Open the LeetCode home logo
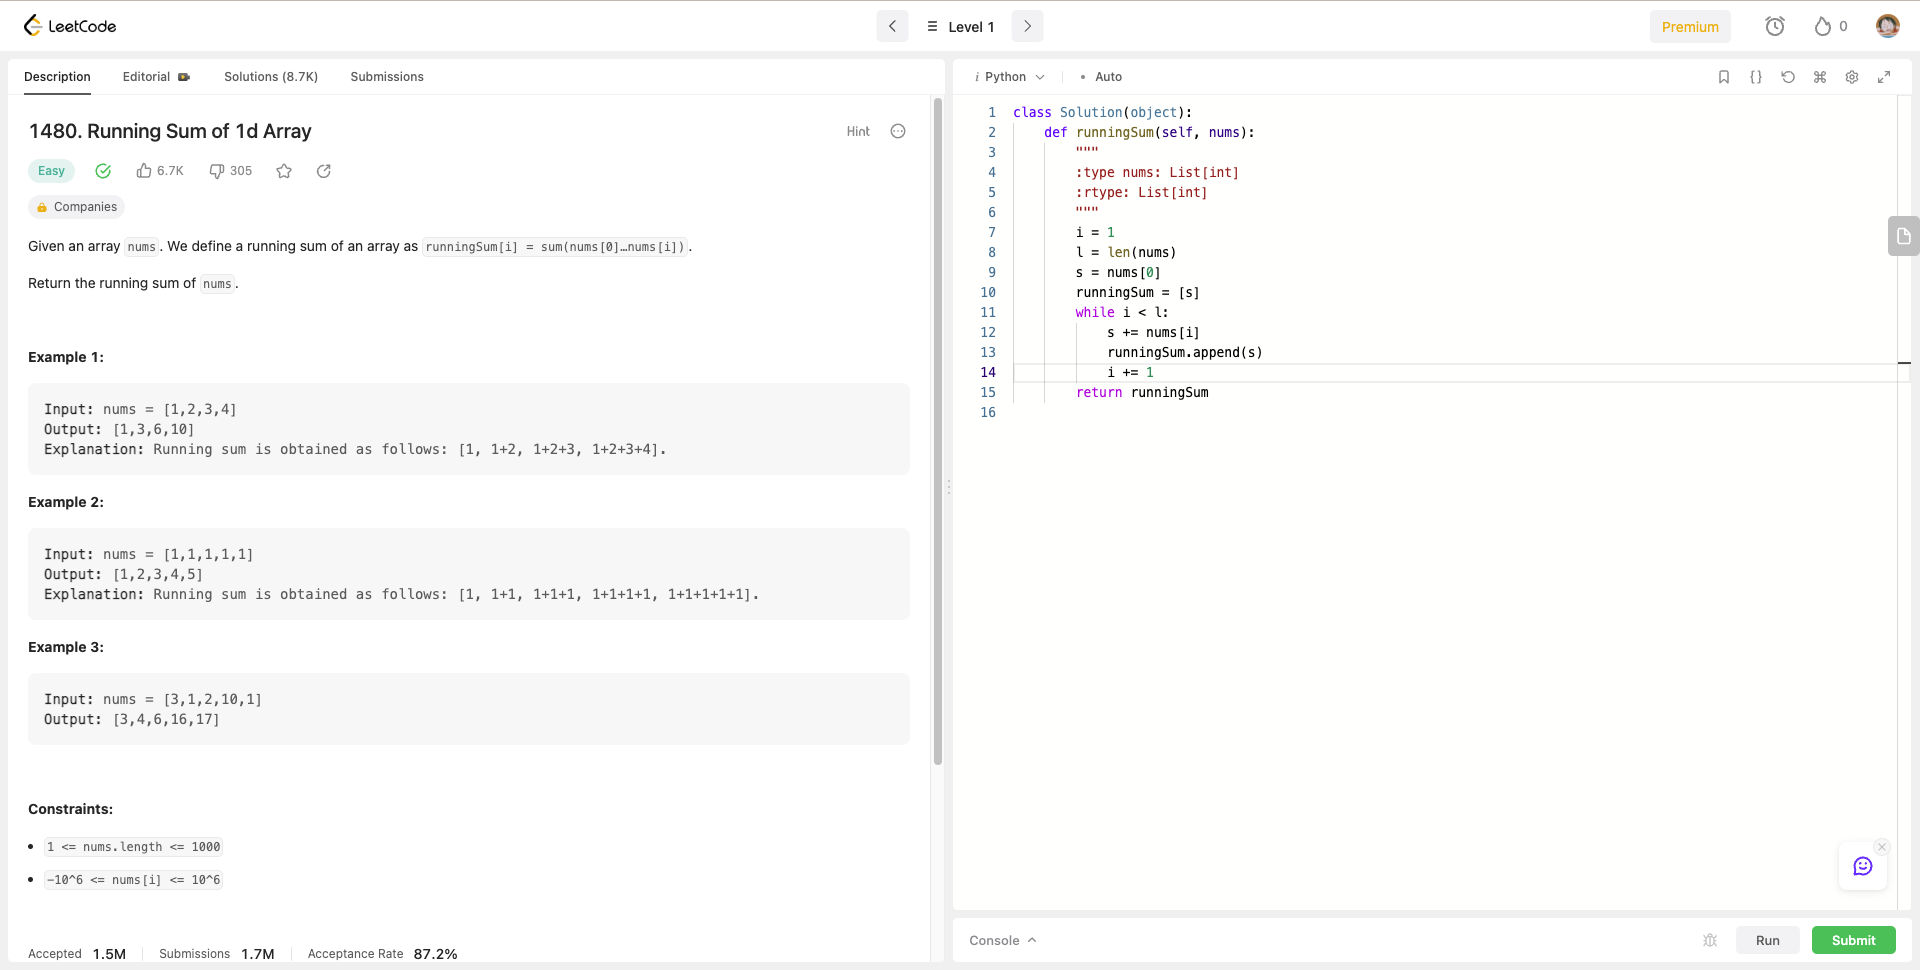 (x=70, y=26)
